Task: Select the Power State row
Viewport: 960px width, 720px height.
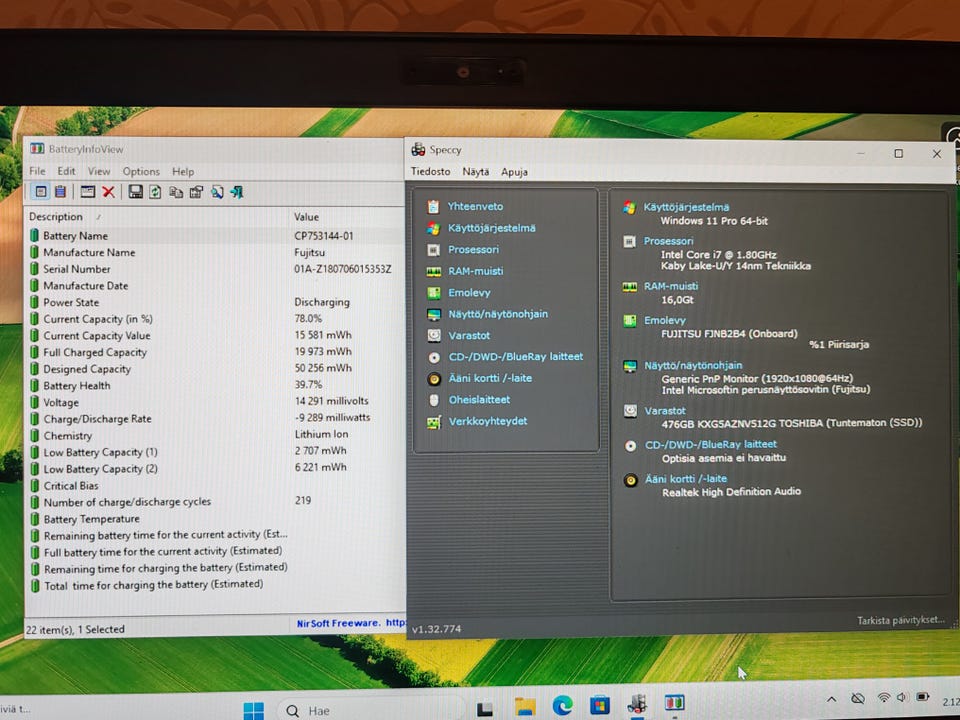Action: pos(216,302)
